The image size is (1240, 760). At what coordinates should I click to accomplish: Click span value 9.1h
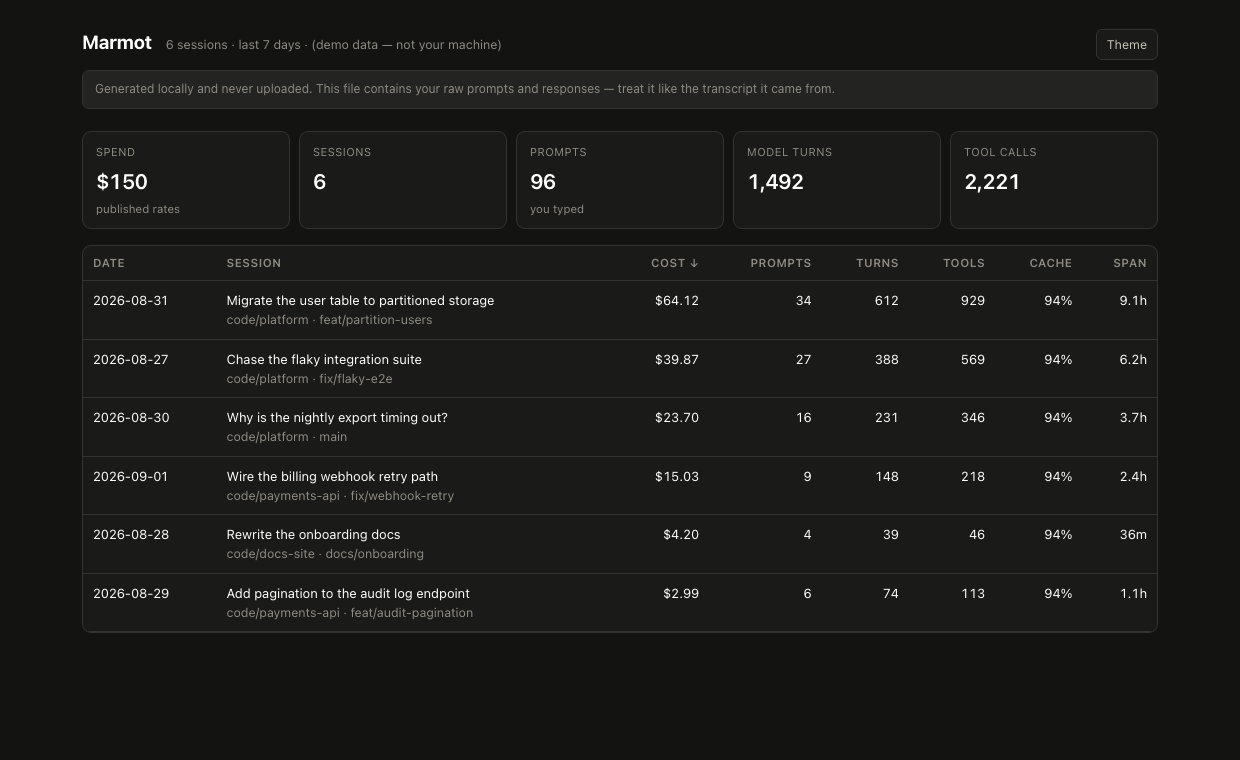click(x=1133, y=300)
